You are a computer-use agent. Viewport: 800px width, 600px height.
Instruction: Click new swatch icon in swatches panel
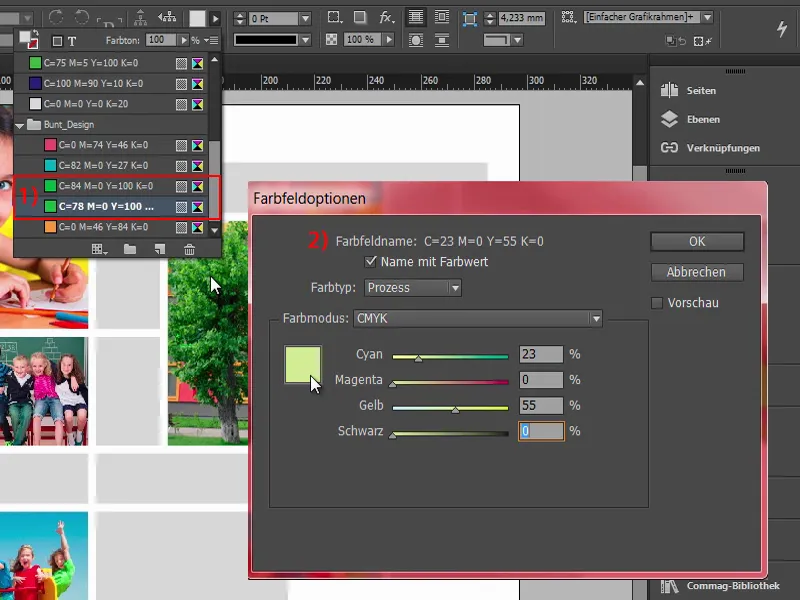[160, 249]
